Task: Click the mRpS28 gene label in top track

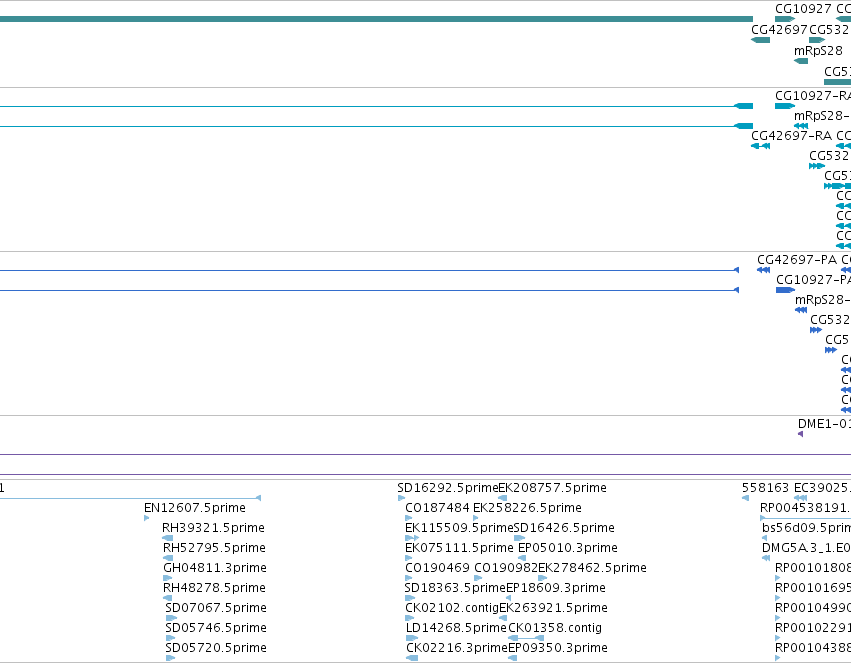Action: (818, 51)
